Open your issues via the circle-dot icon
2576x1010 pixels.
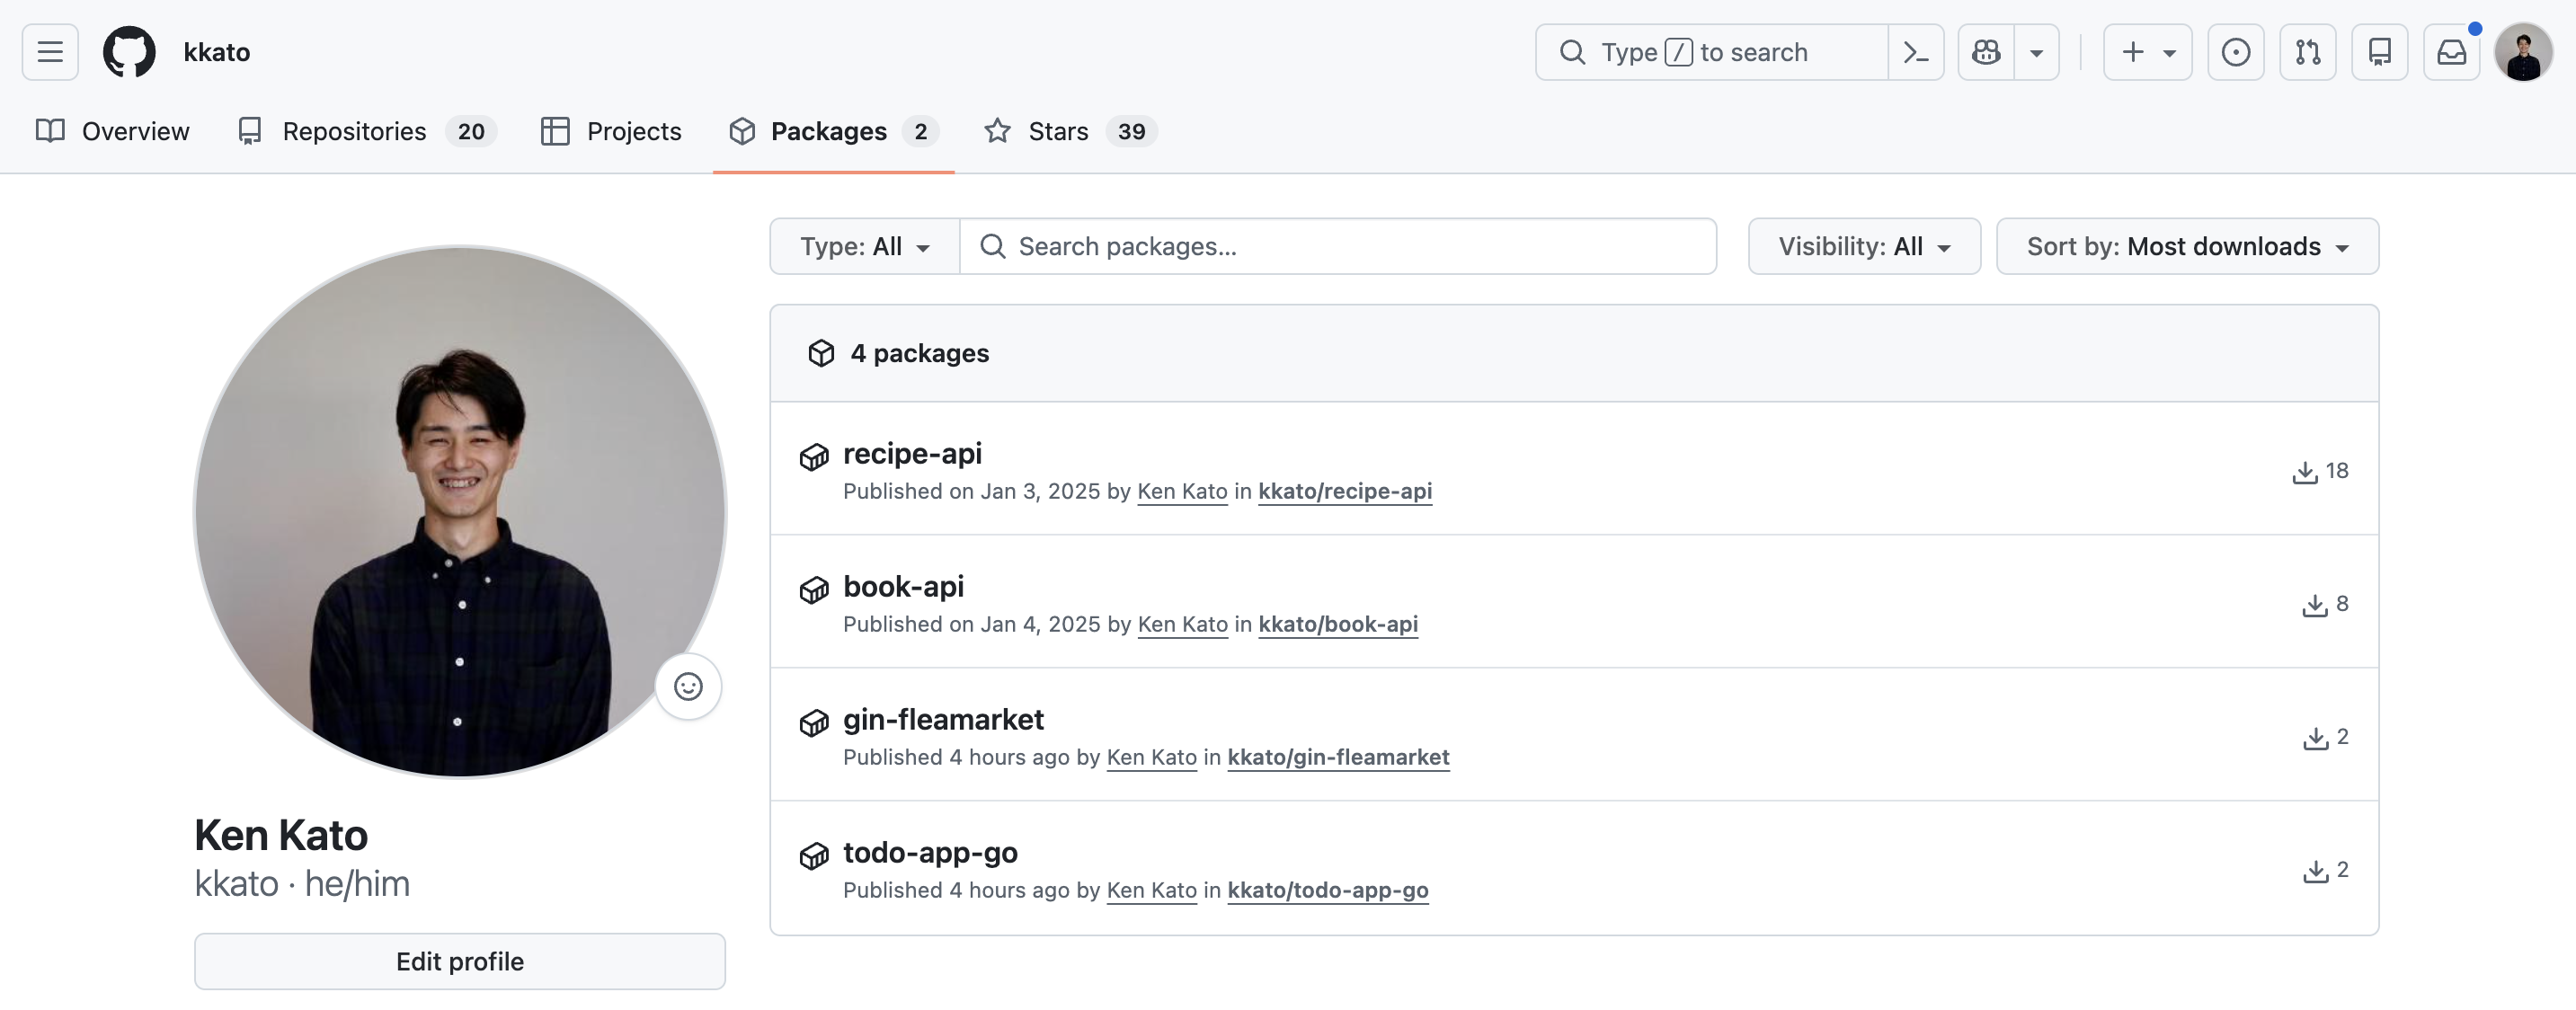pyautogui.click(x=2236, y=51)
